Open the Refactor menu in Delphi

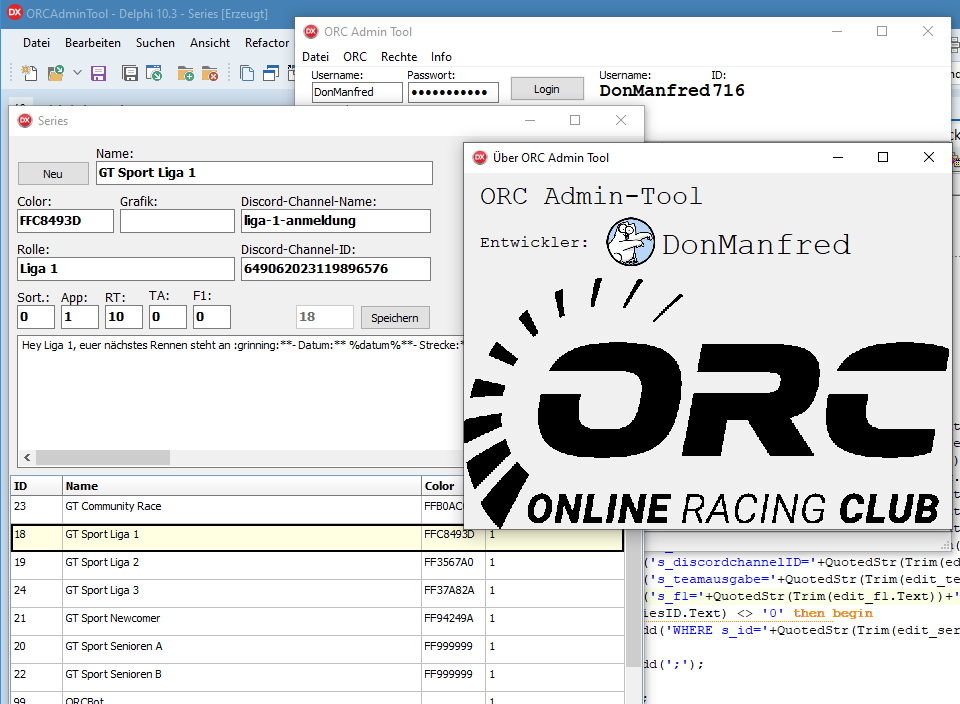click(x=266, y=43)
